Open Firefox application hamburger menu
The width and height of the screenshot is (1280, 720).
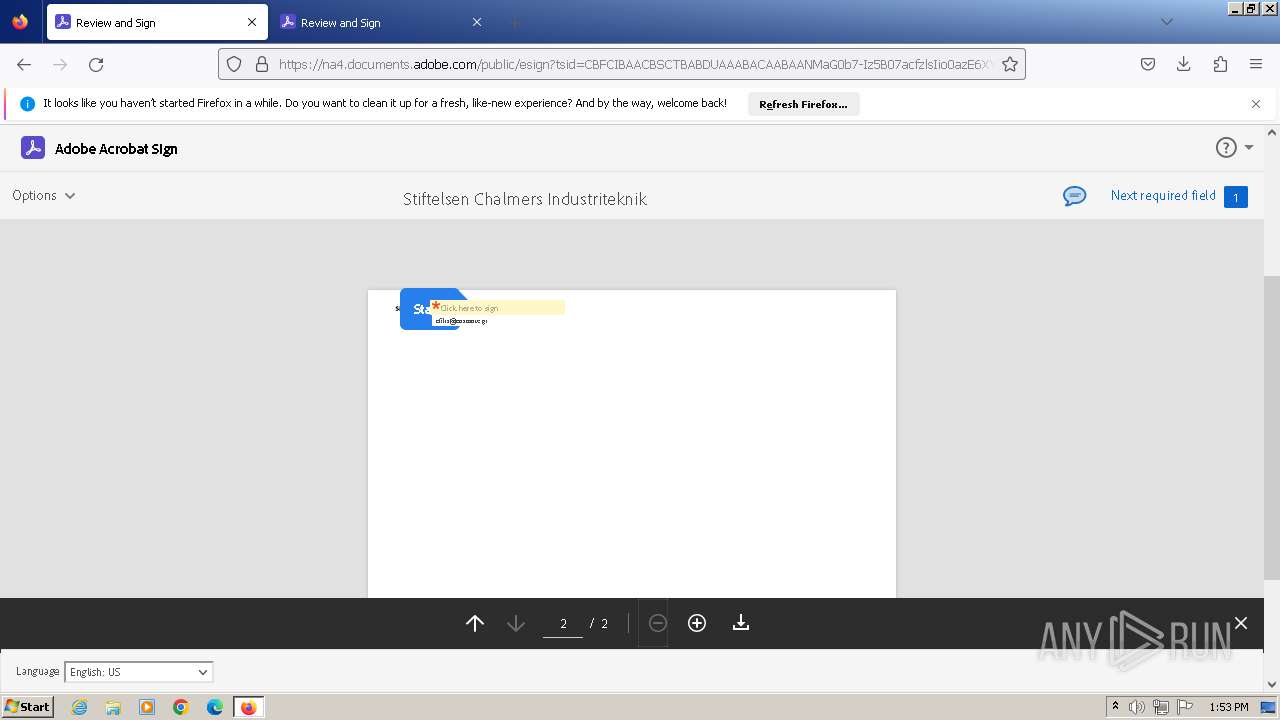click(x=1256, y=64)
